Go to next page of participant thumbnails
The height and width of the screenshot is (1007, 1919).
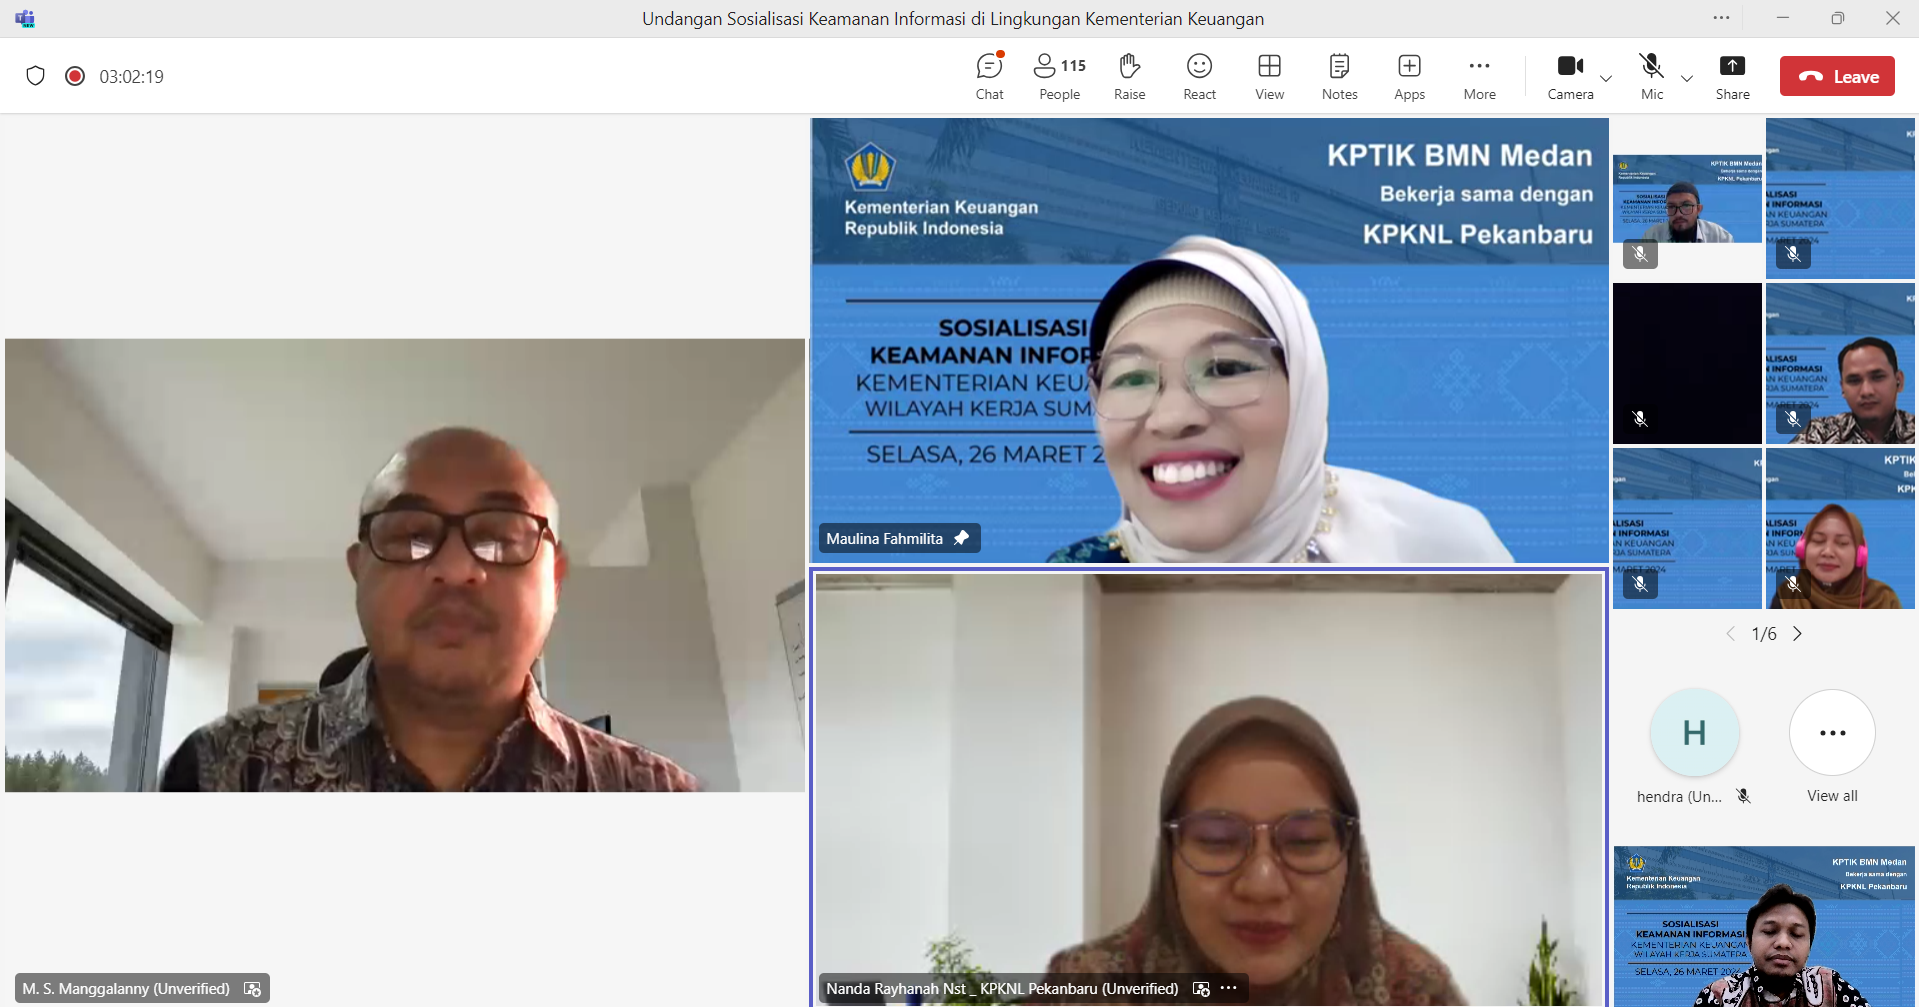pos(1797,634)
